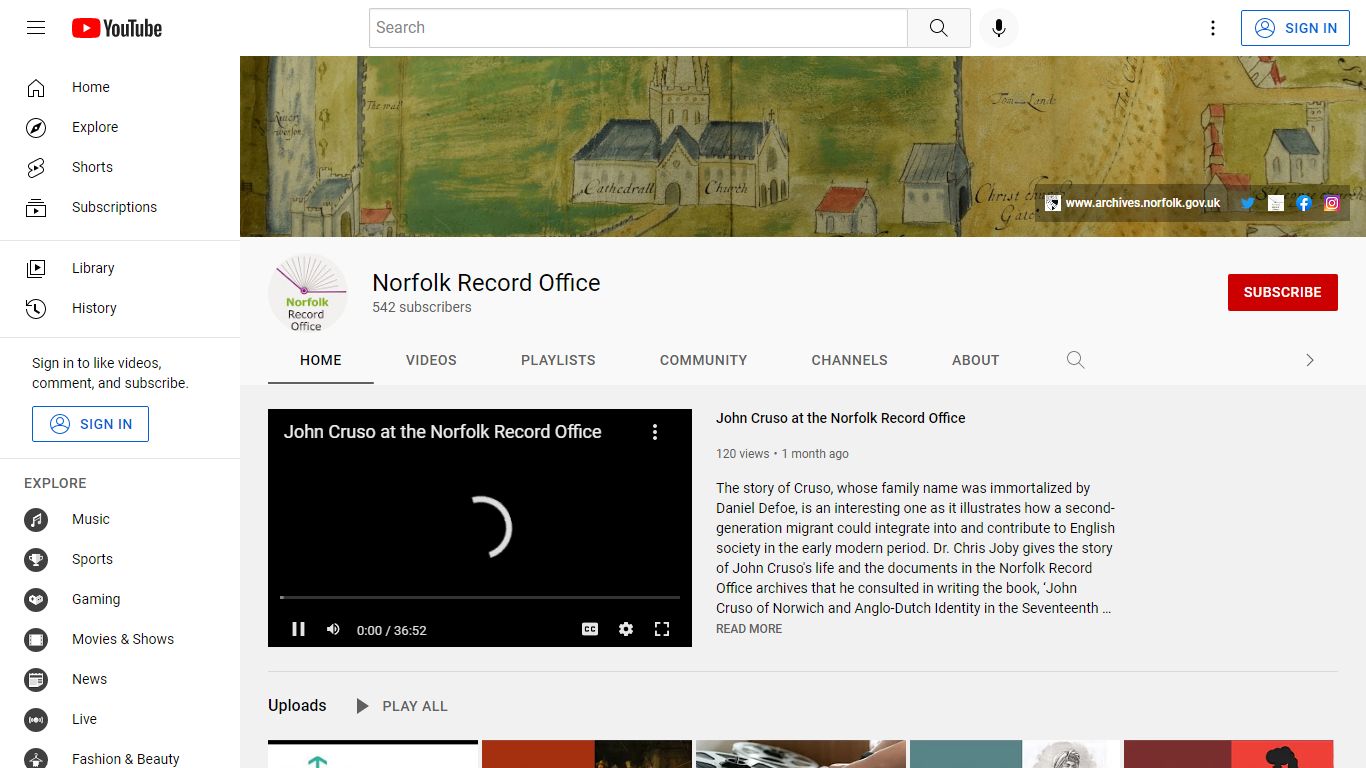Open player settings gear
The width and height of the screenshot is (1366, 768).
626,629
